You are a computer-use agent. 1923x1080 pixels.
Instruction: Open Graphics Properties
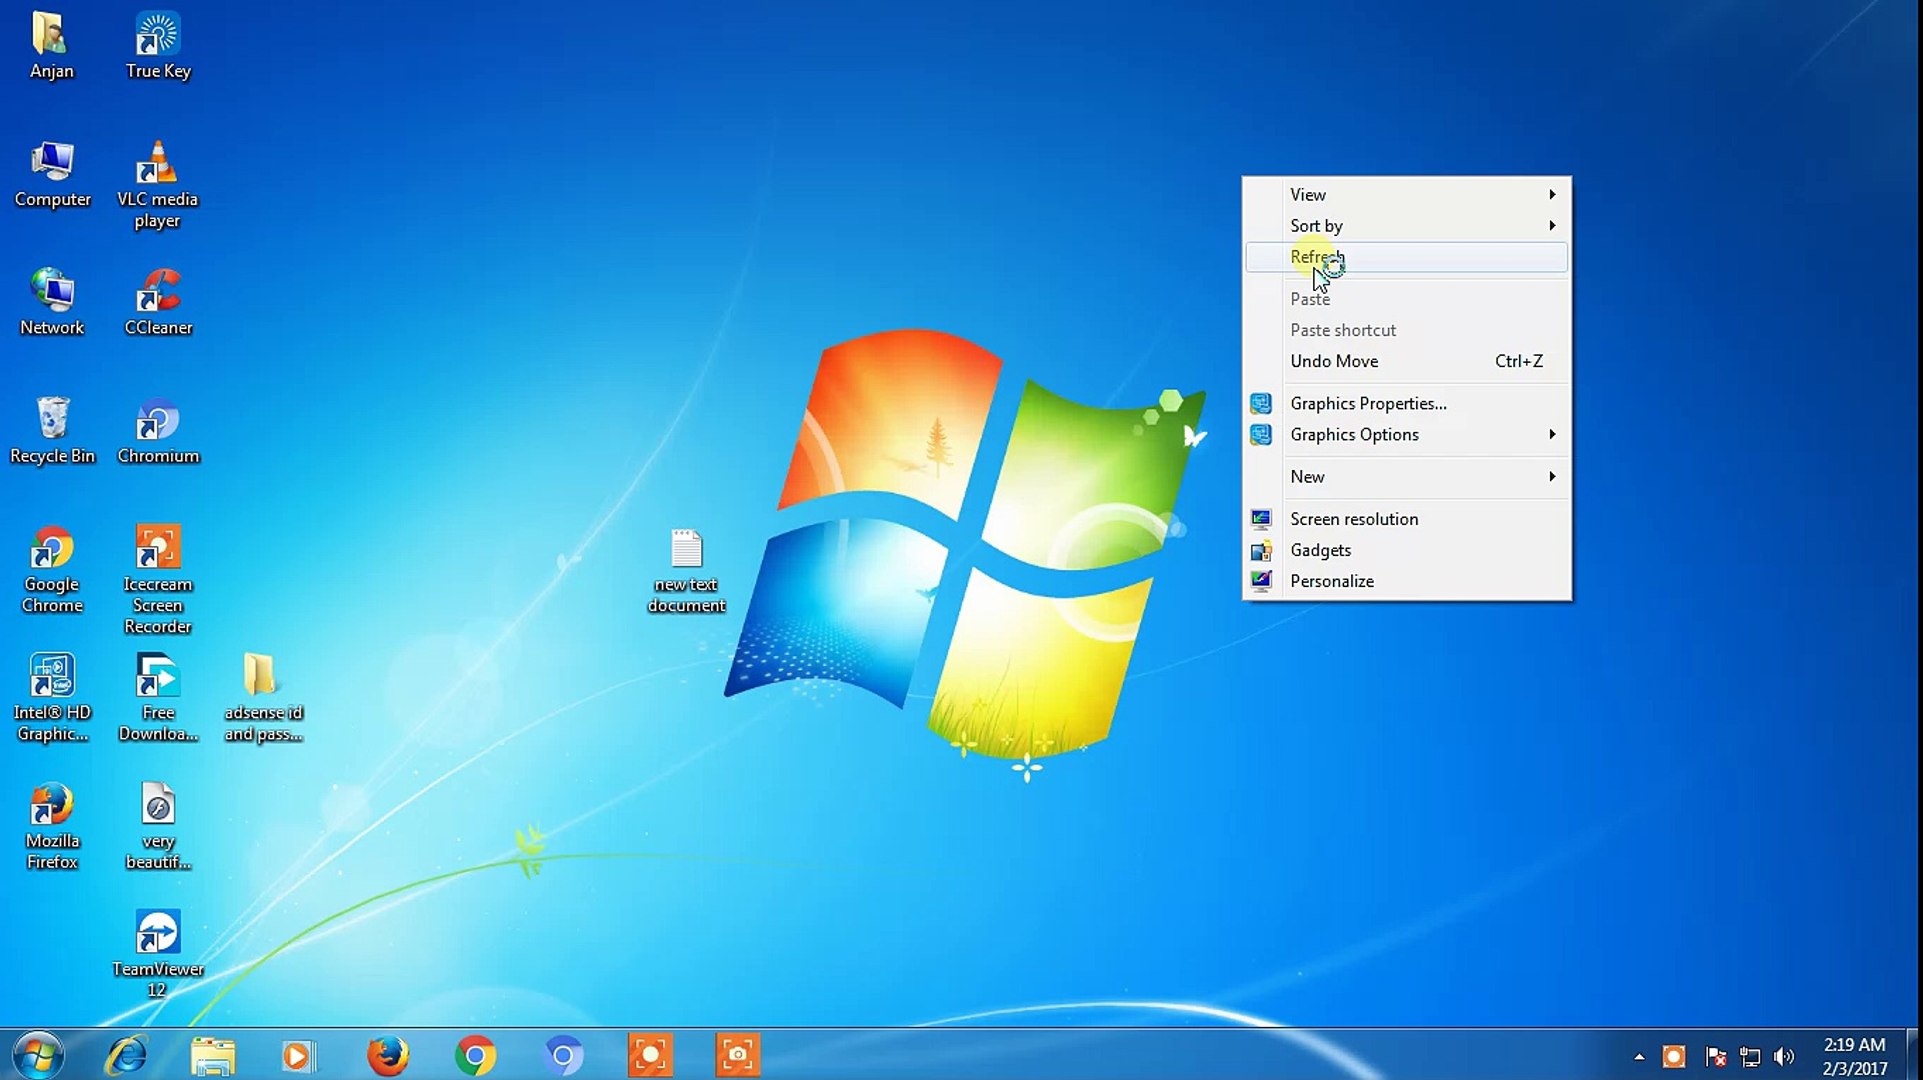click(1367, 403)
